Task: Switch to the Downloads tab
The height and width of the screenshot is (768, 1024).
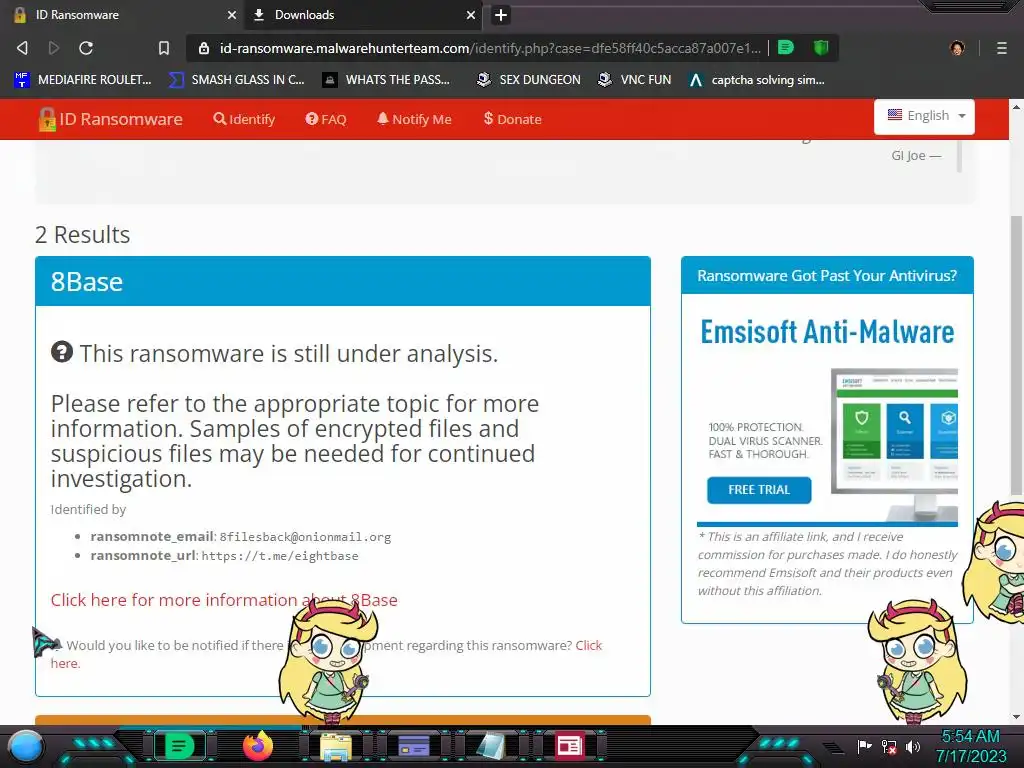Action: pos(364,15)
